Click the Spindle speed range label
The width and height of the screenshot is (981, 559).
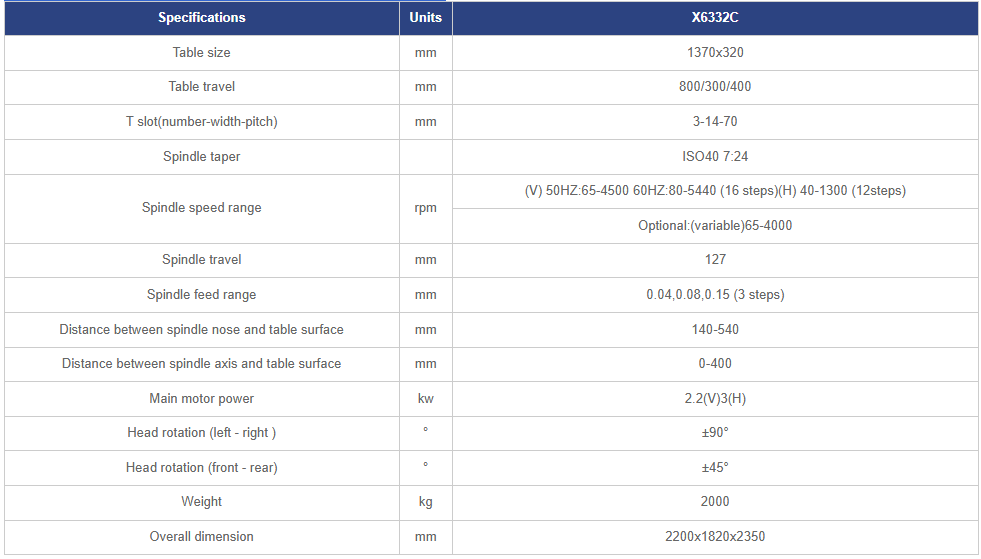click(x=201, y=208)
